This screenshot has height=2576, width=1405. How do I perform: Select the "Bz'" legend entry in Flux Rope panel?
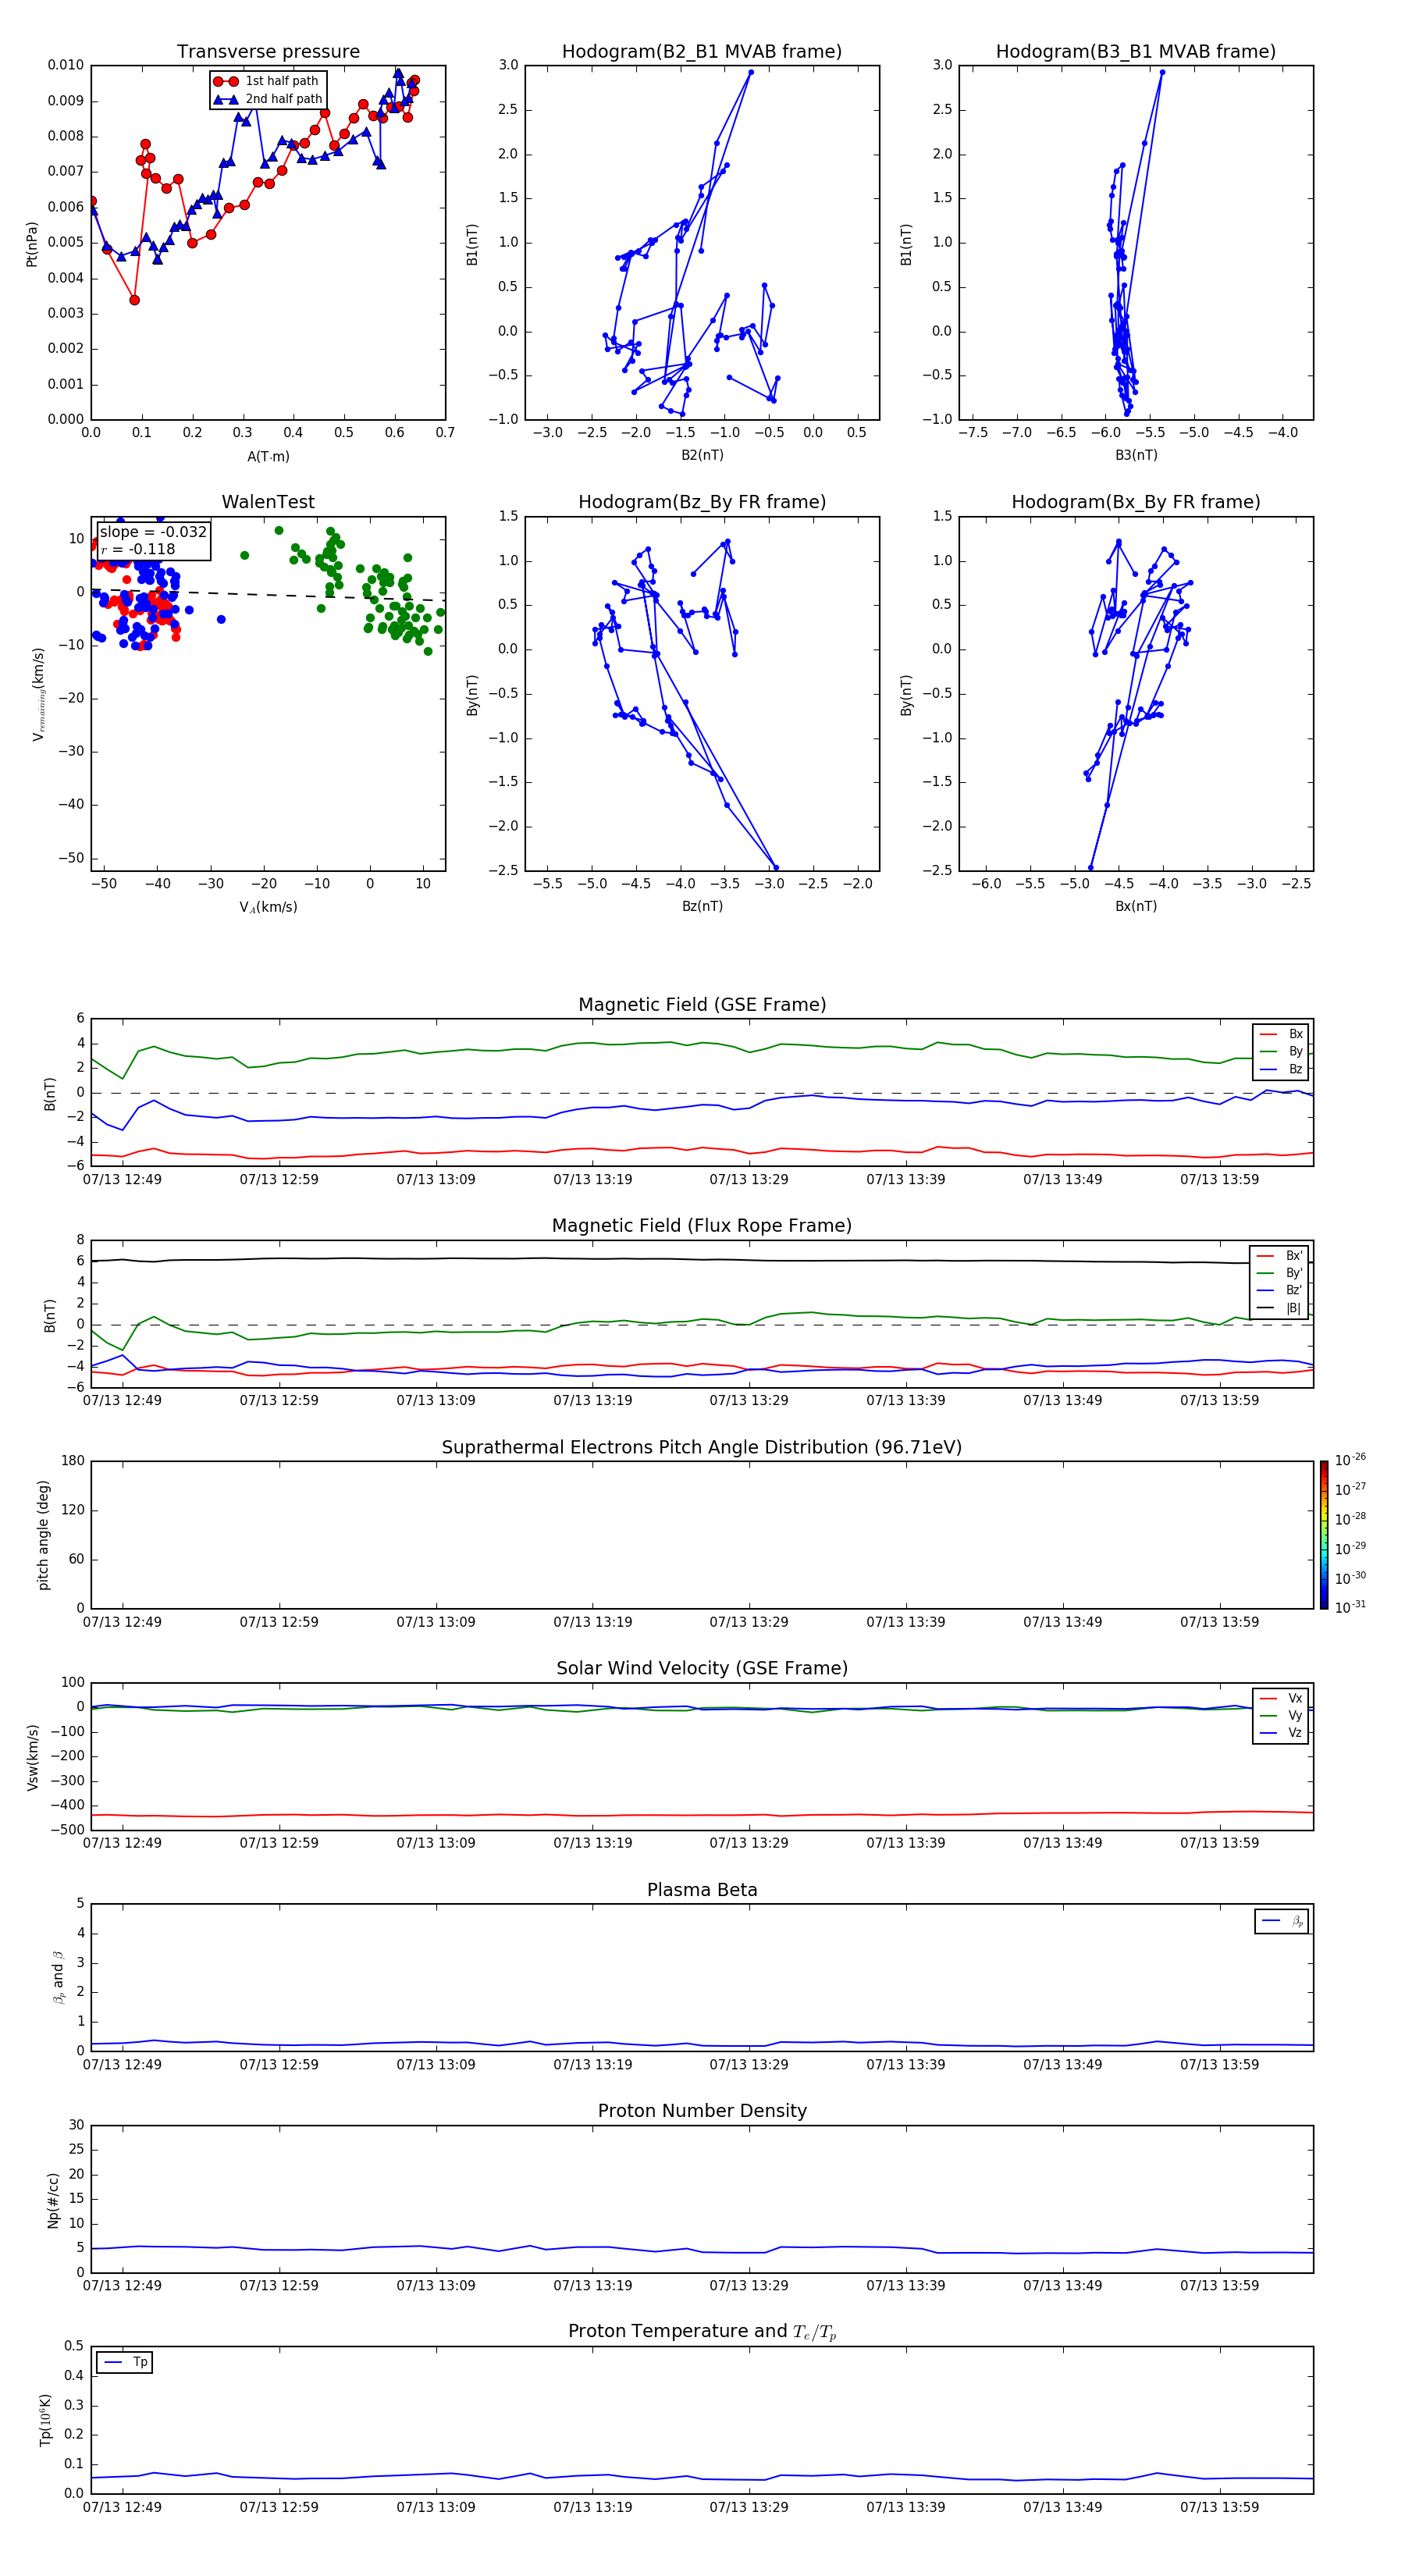pos(1280,1290)
